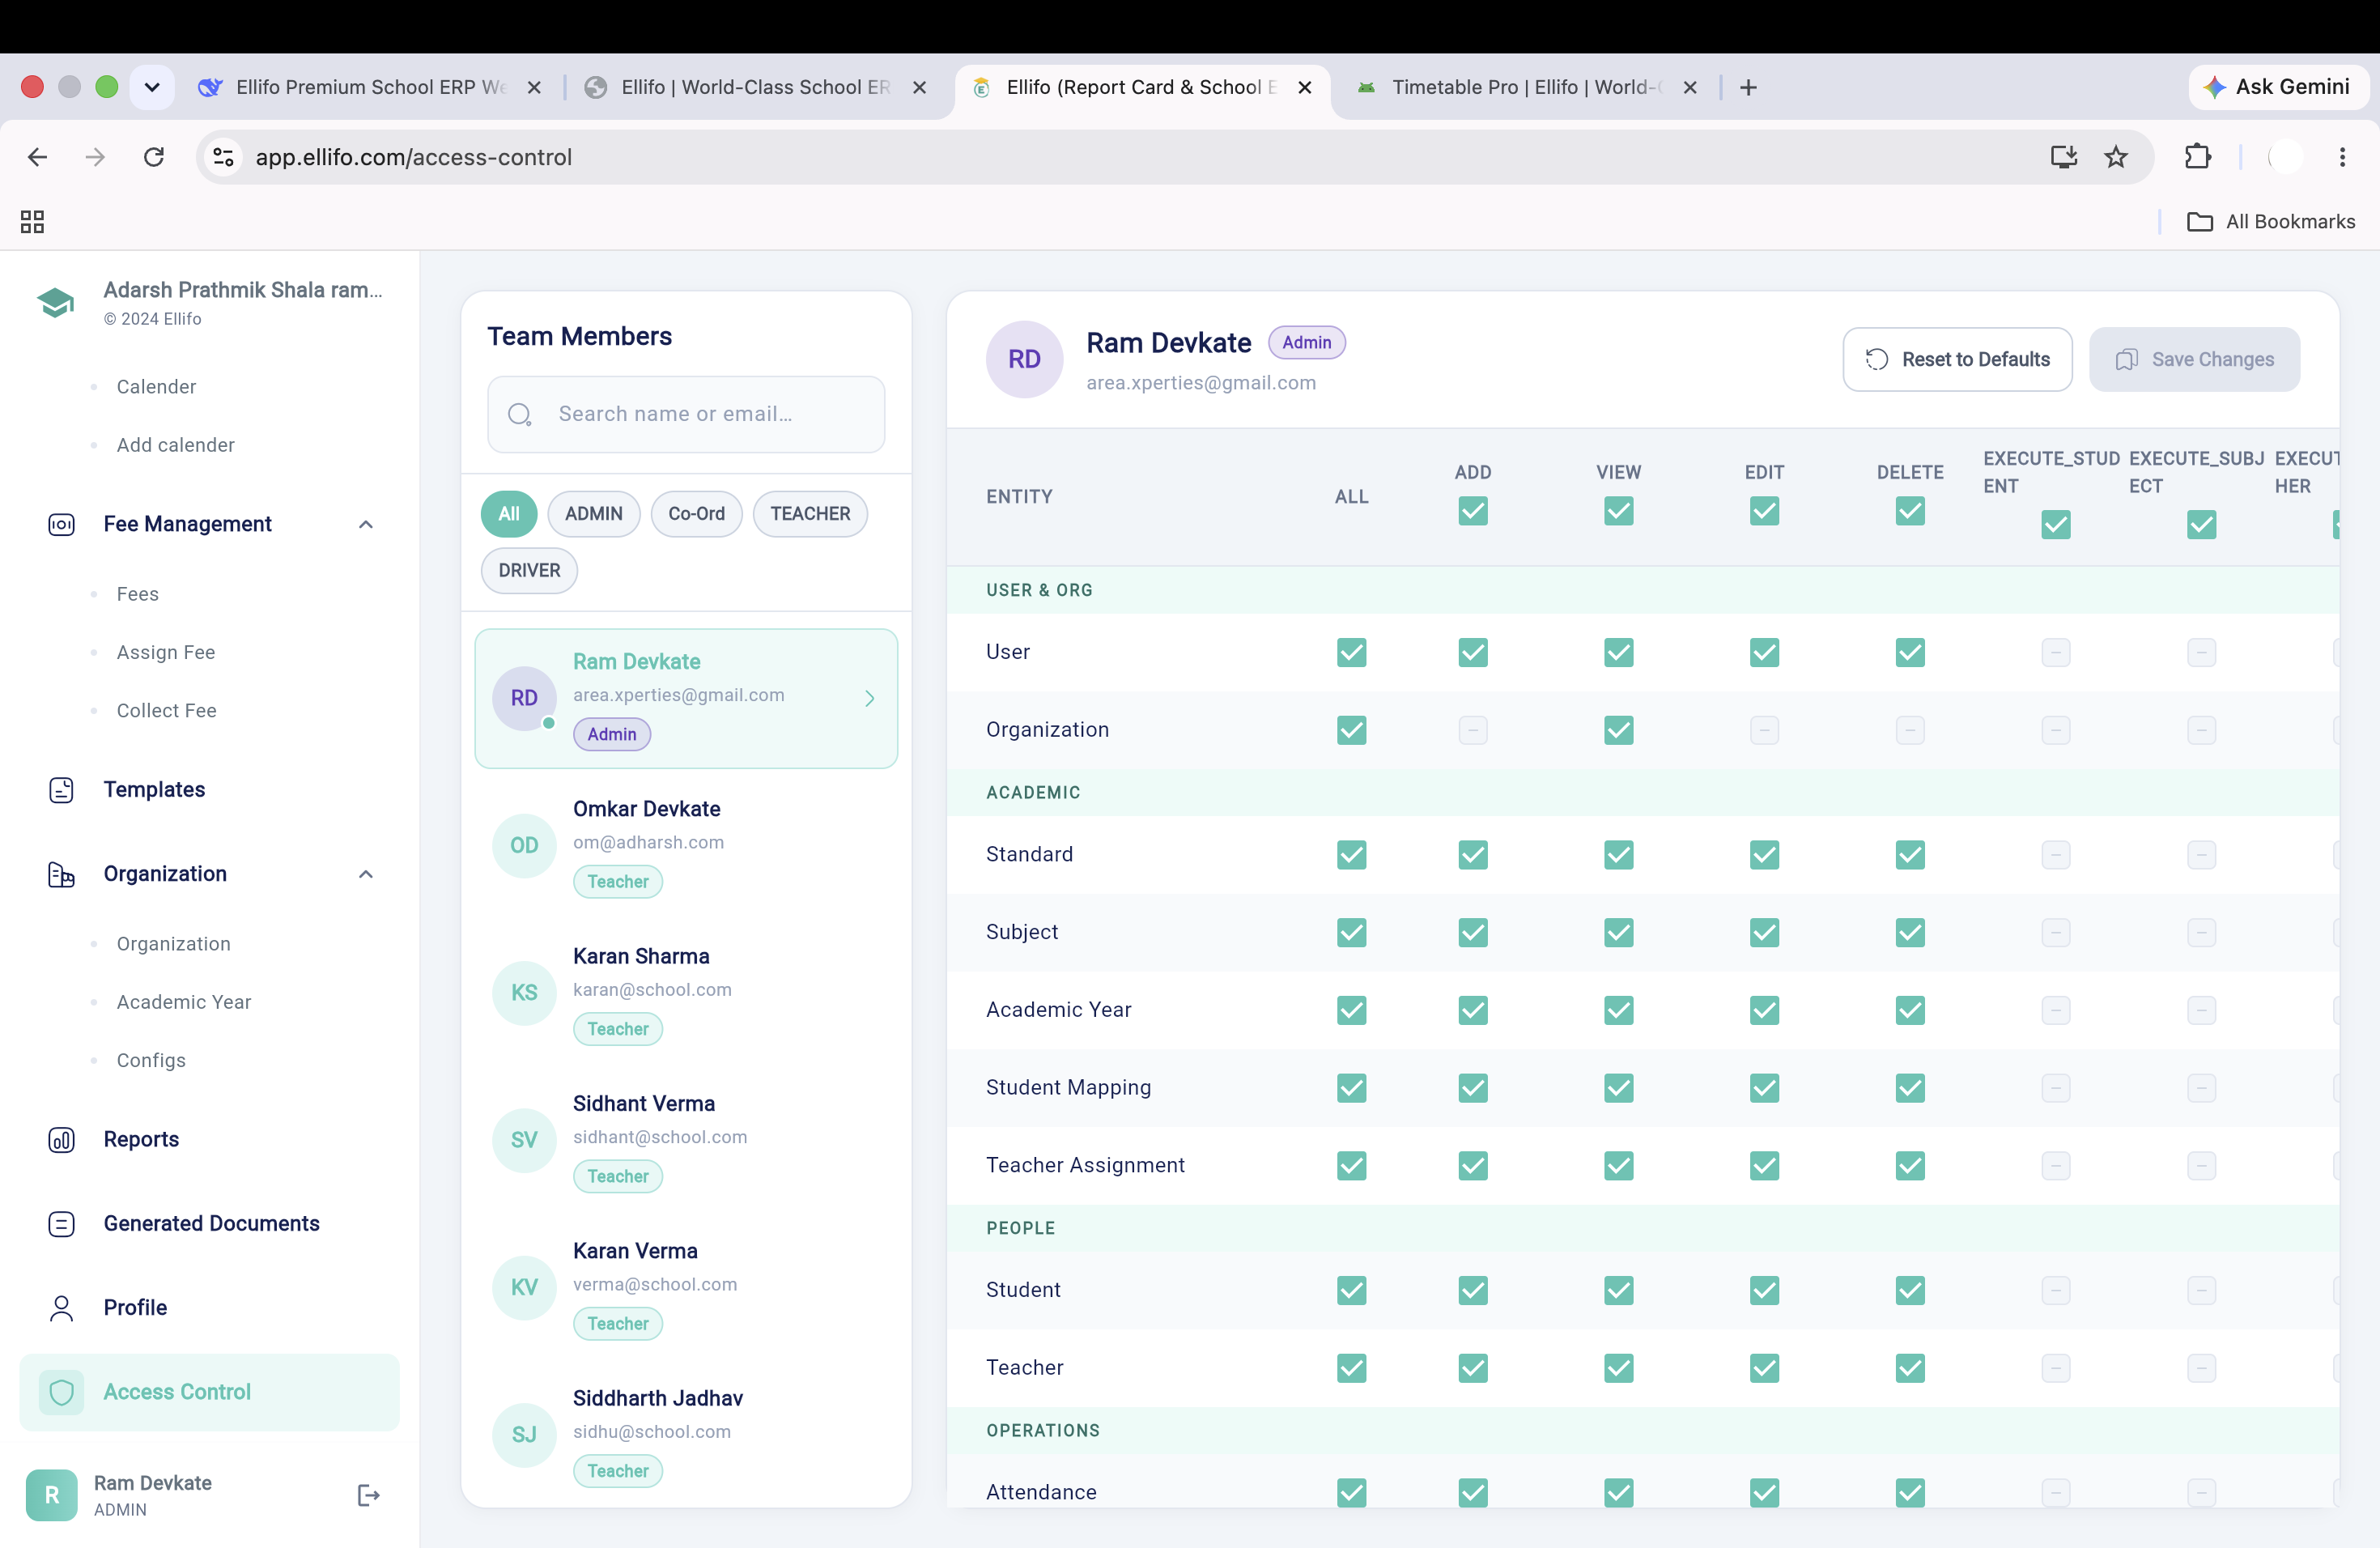Click the school graduation cap logo icon
The height and width of the screenshot is (1548, 2380).
(x=55, y=302)
